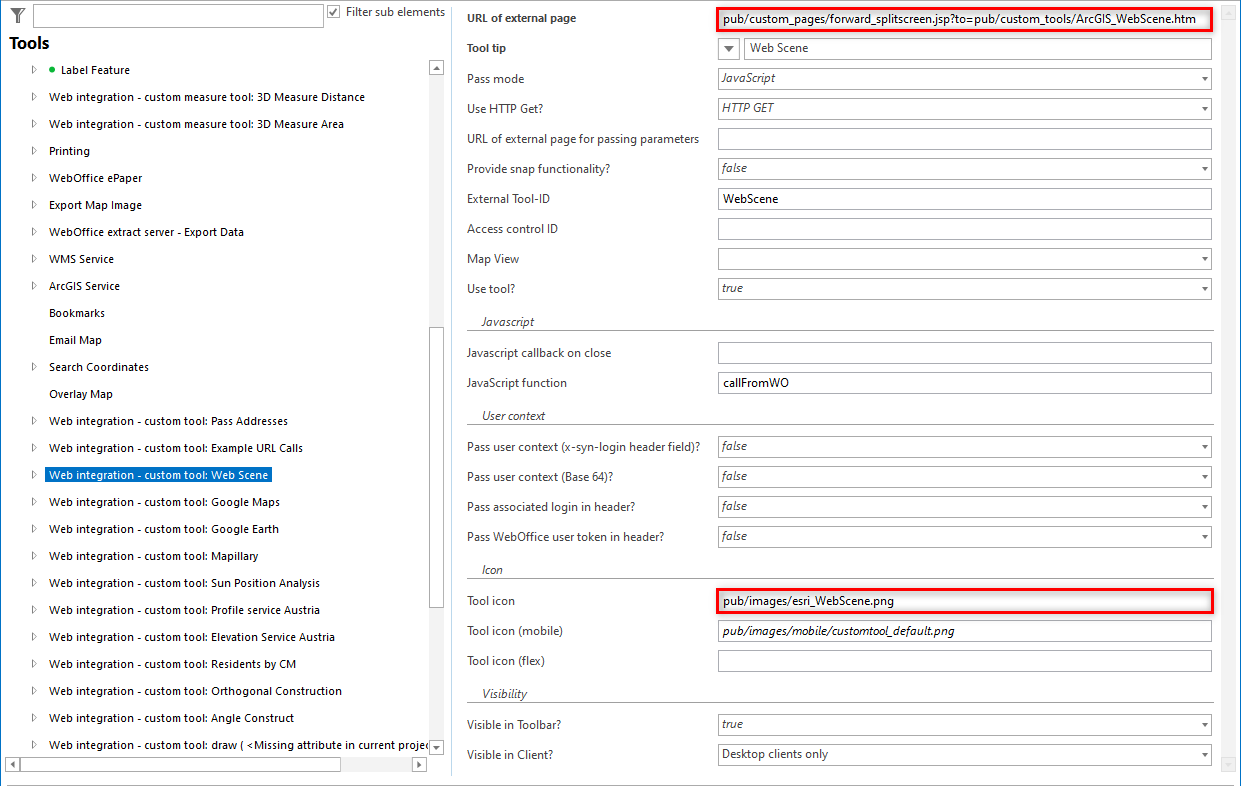Expand the WebOffice ePaper entry

(33, 178)
